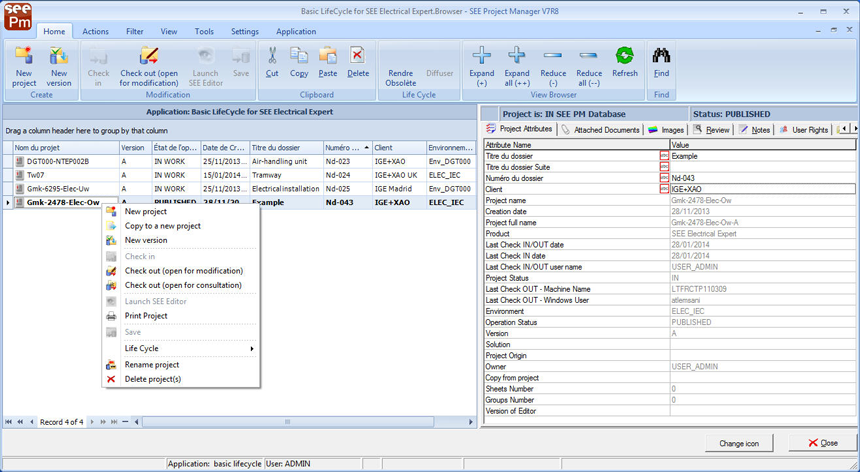
Task: Go to next record arrow
Action: coord(92,422)
